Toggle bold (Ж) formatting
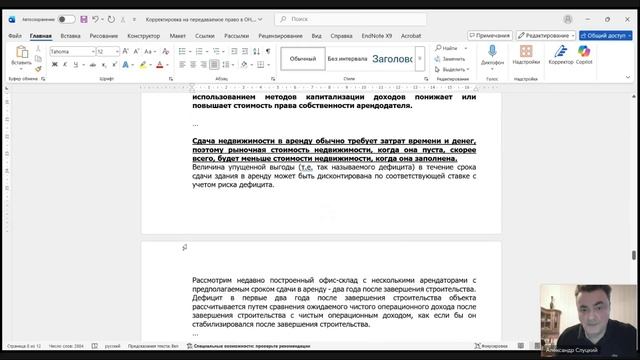640x360 pixels. [55, 64]
